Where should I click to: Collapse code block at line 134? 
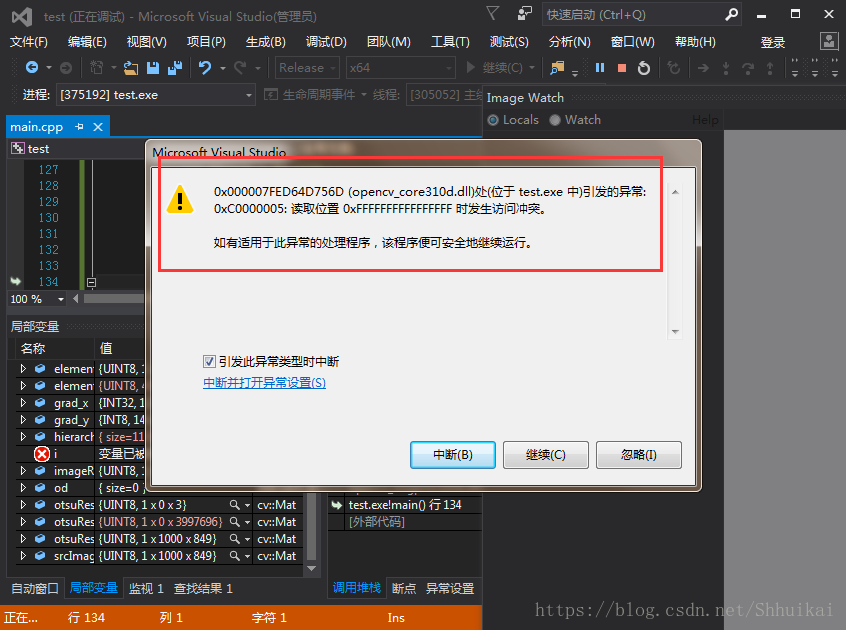[91, 282]
